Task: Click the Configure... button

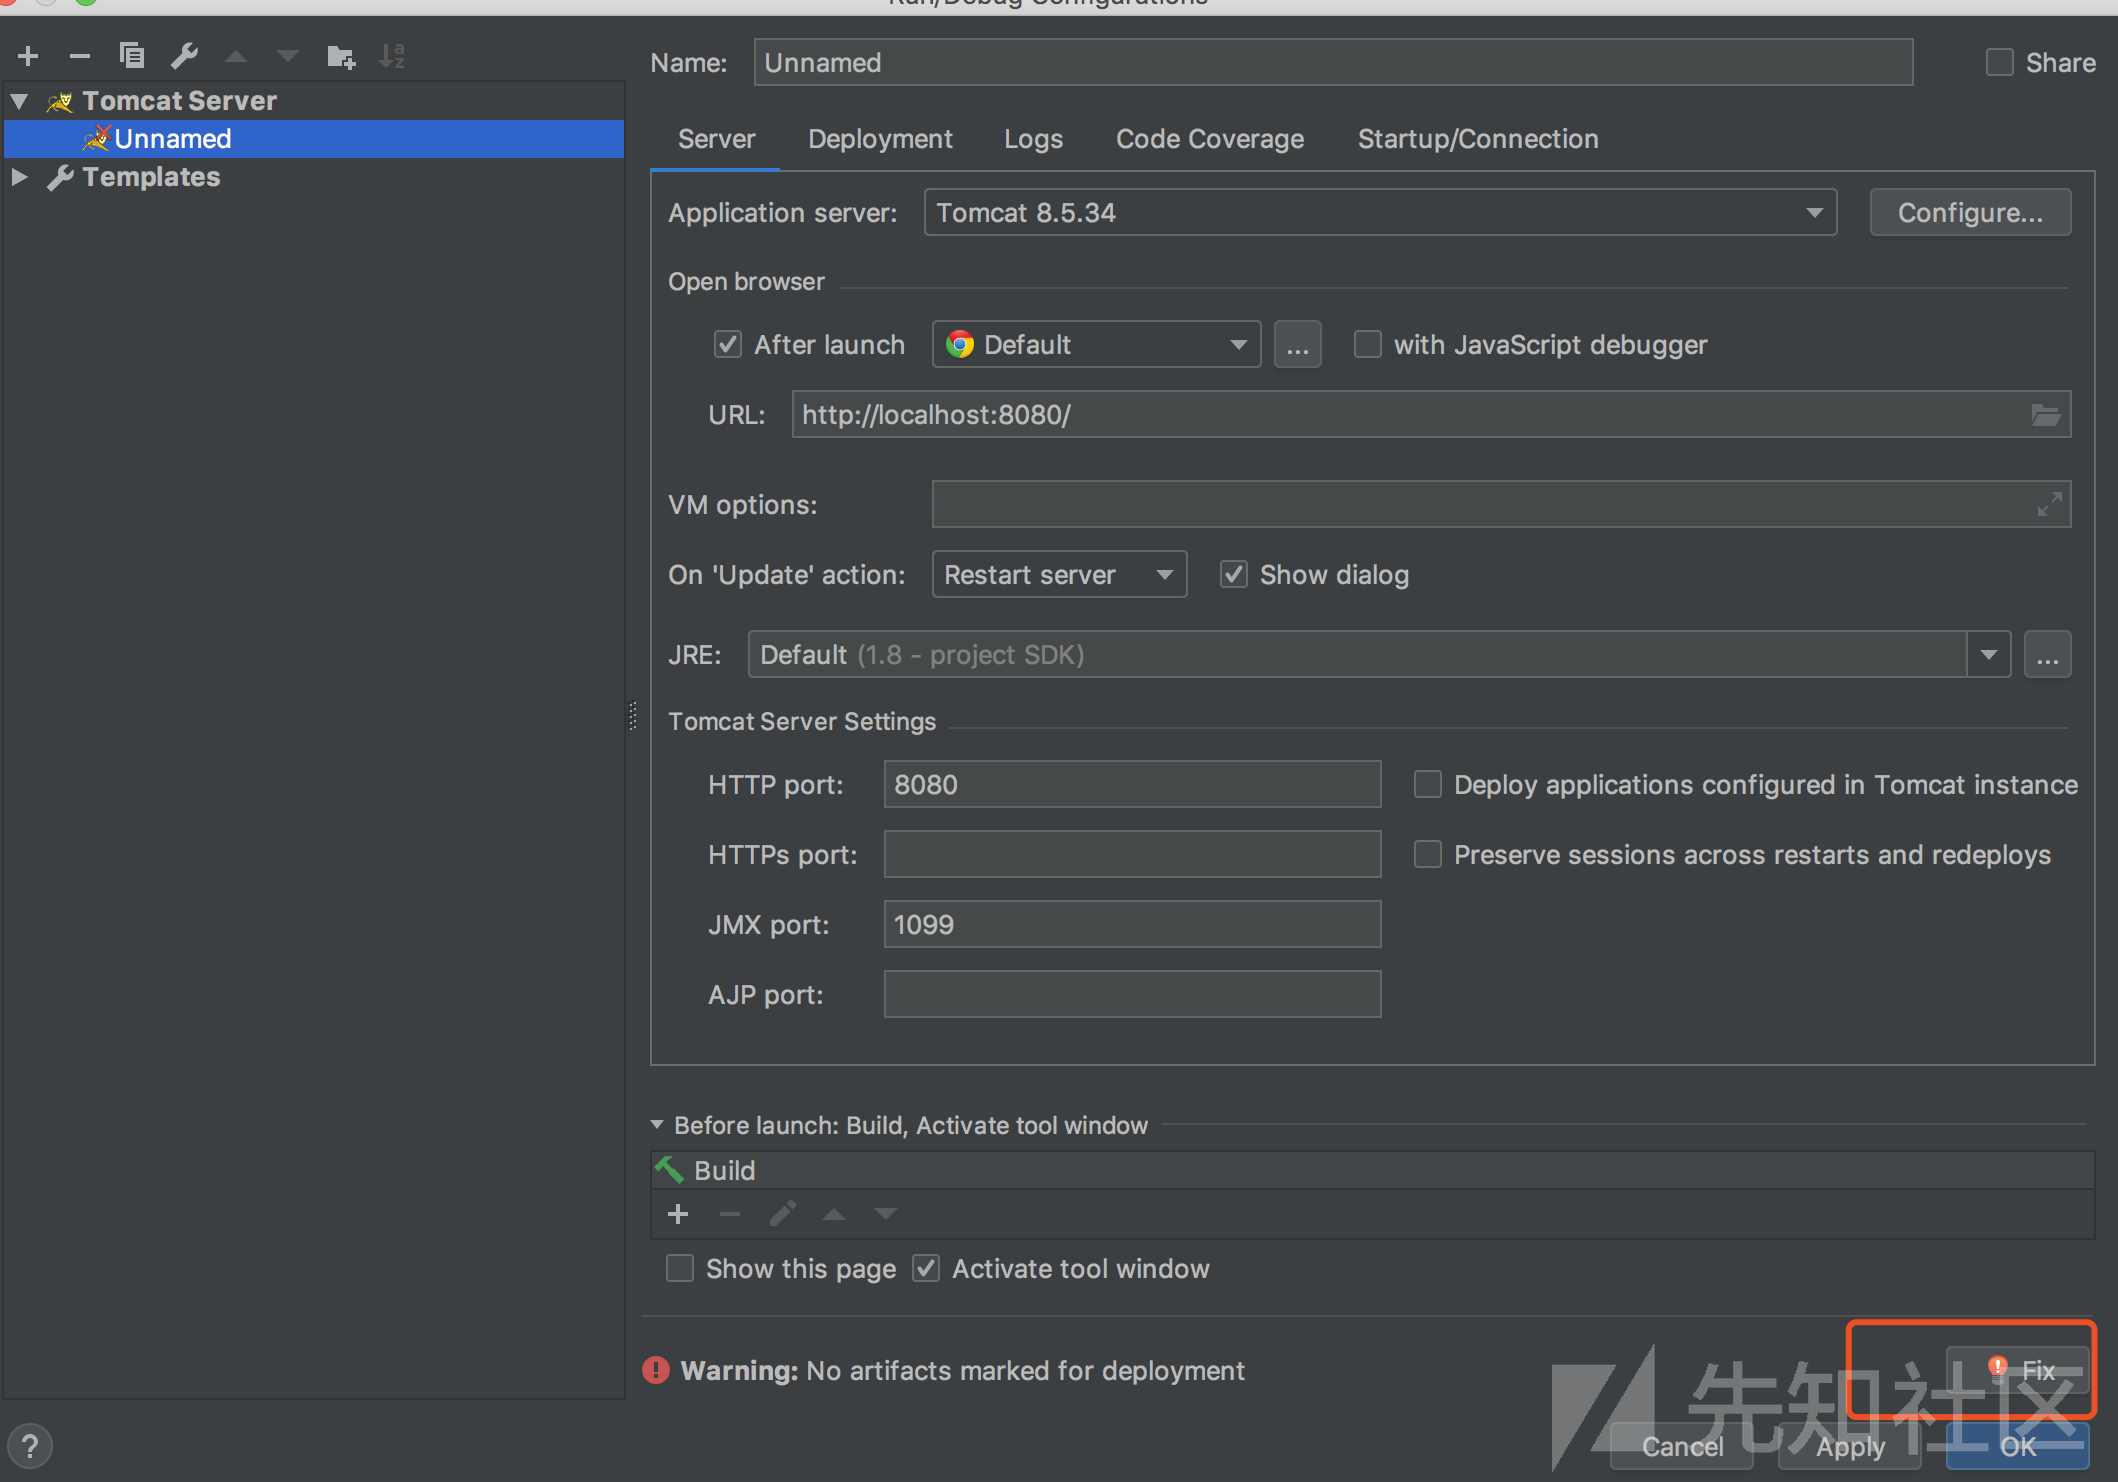Action: [x=1970, y=213]
